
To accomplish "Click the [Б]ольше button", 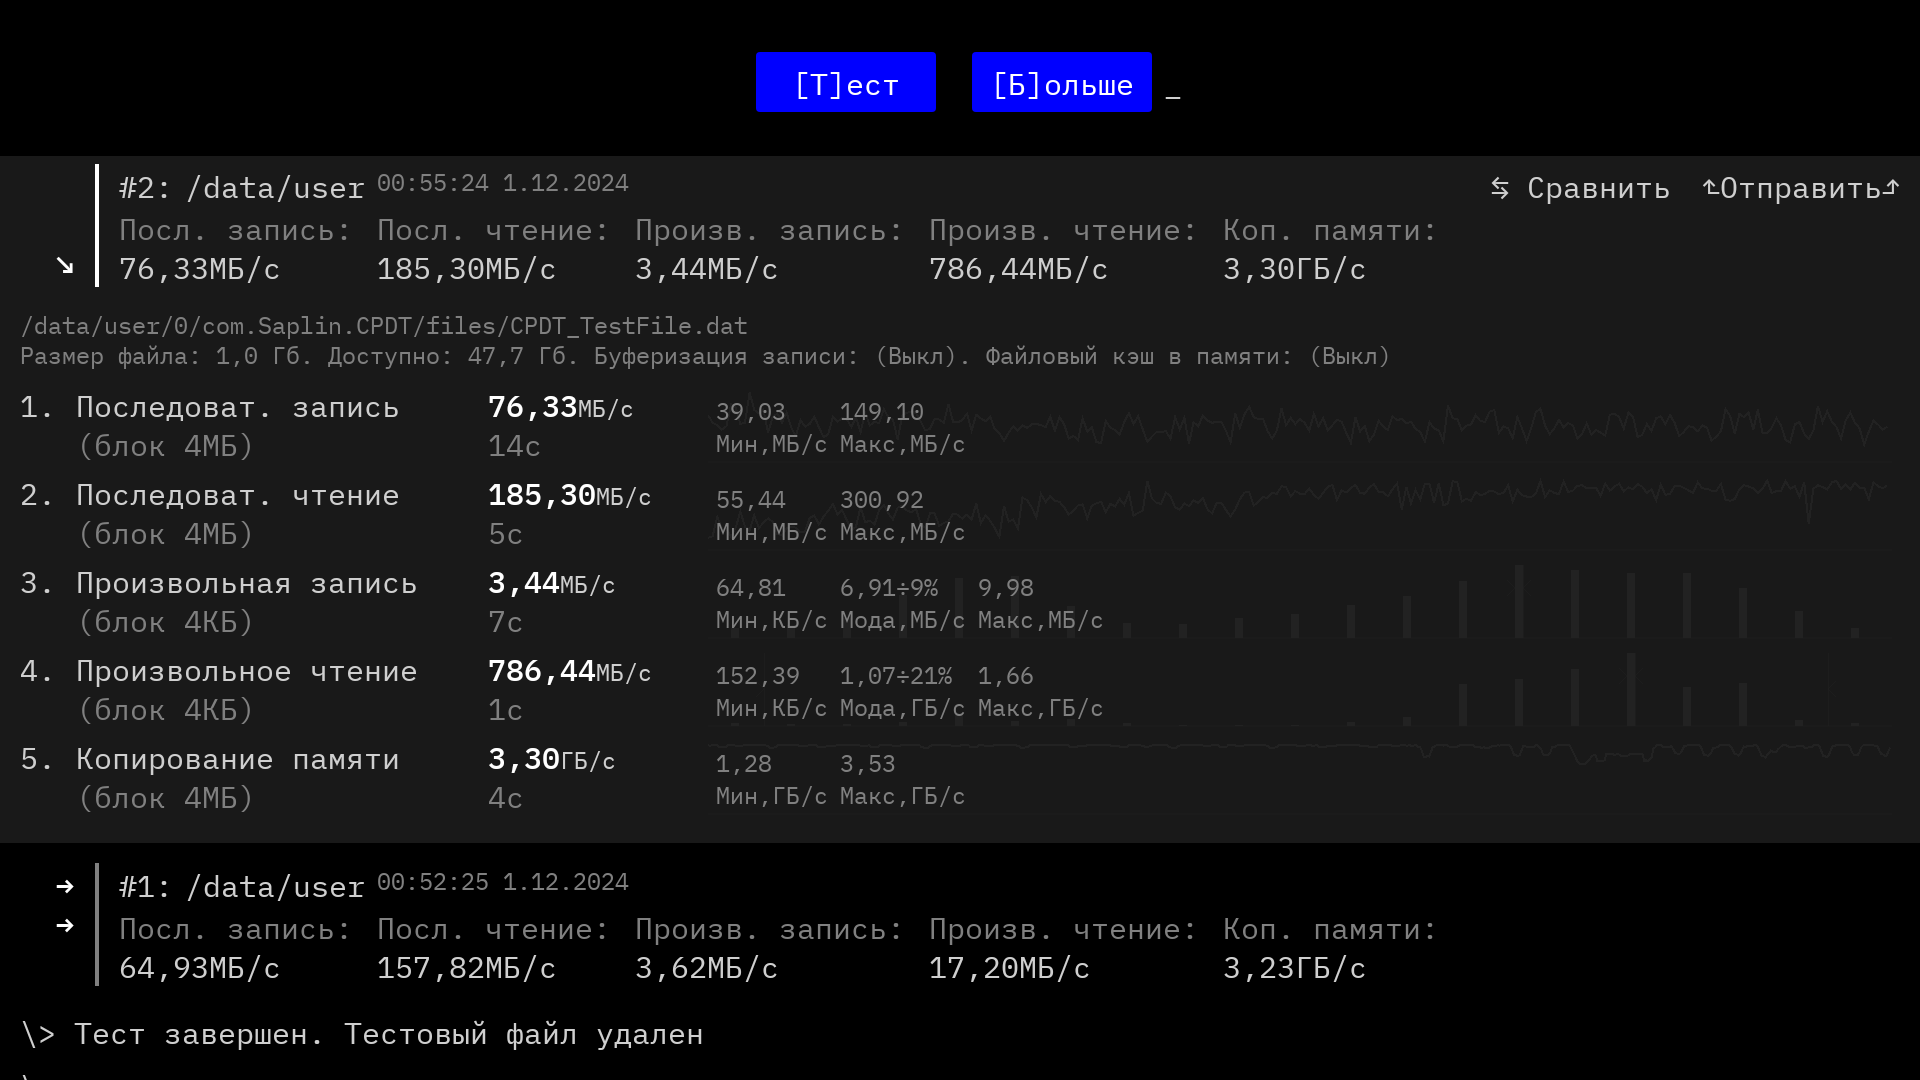I will [1061, 83].
